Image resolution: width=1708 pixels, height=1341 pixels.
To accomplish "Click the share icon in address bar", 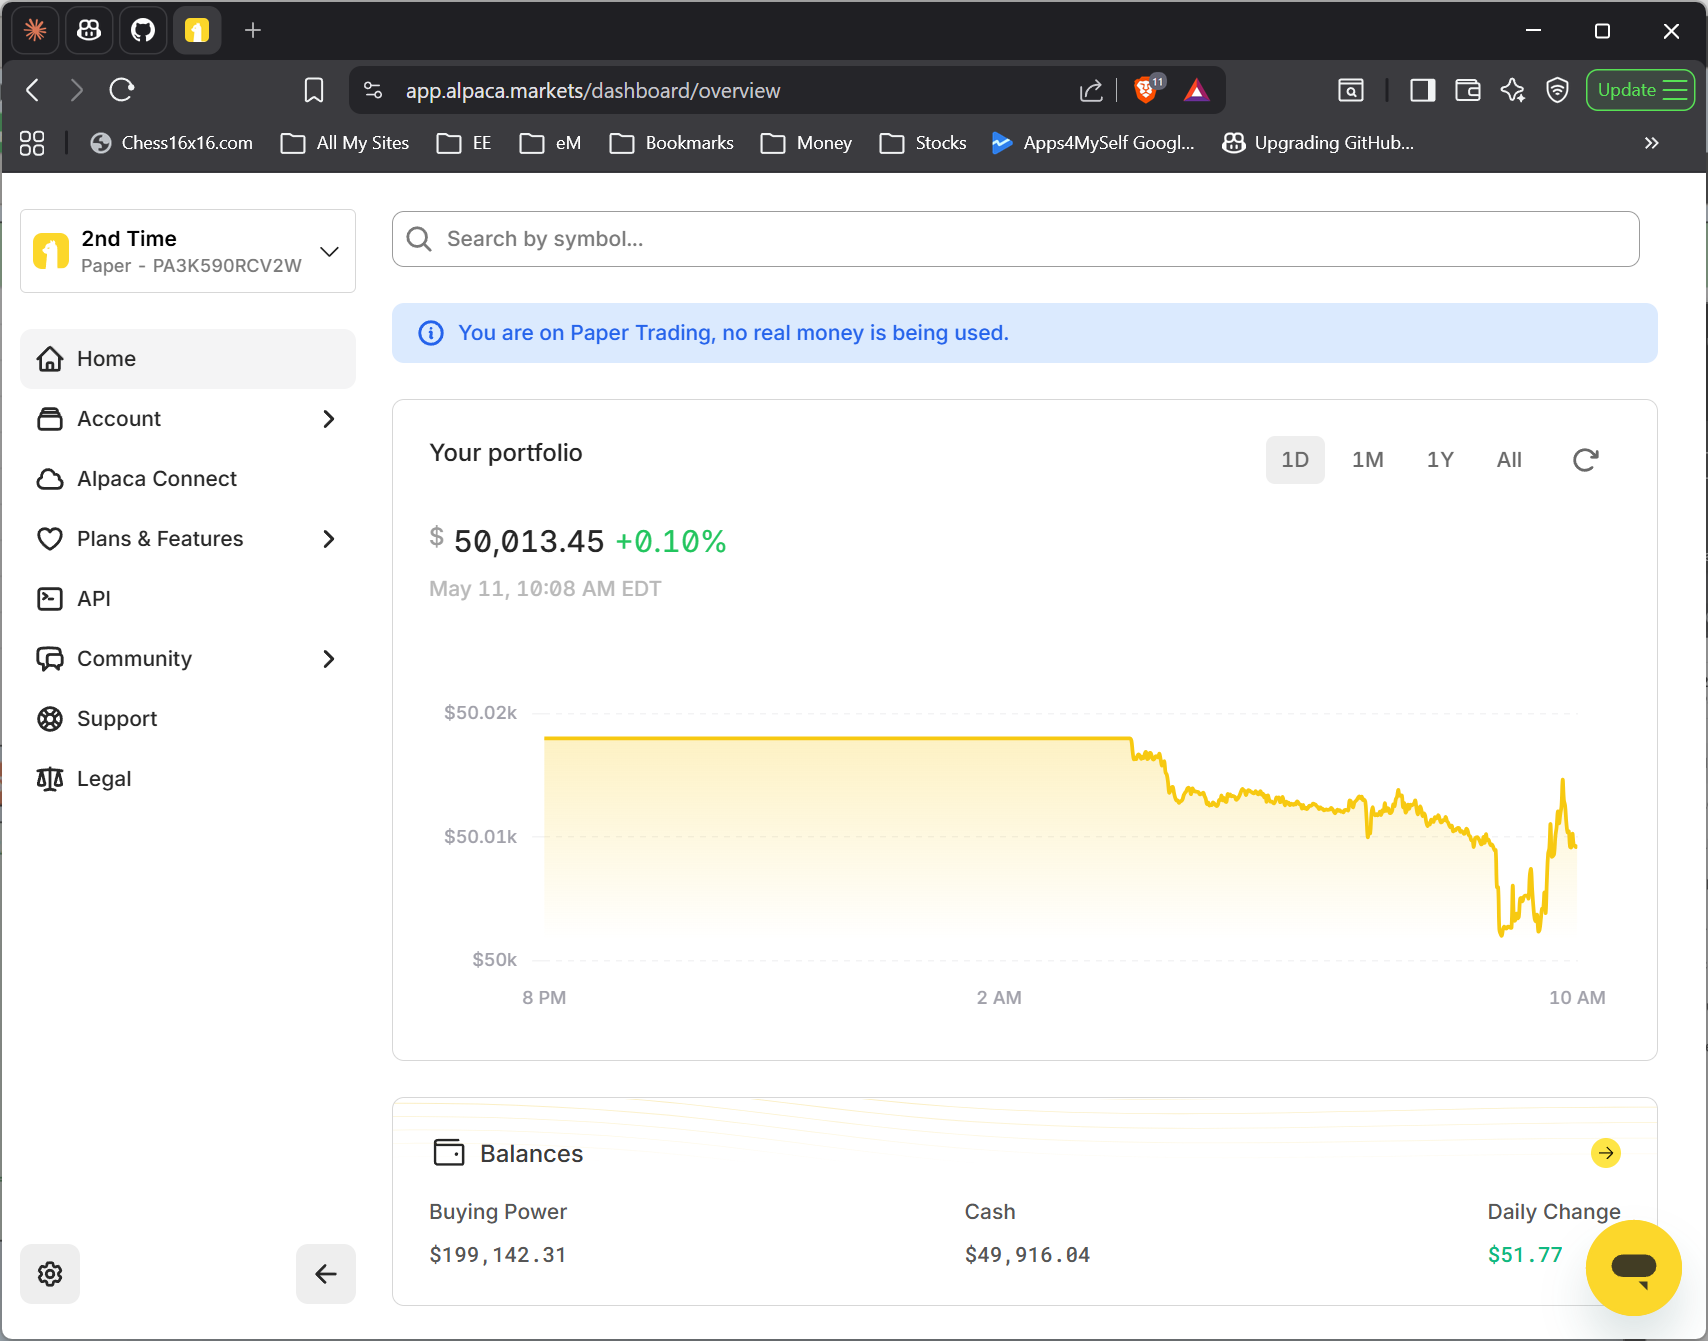I will tap(1091, 91).
